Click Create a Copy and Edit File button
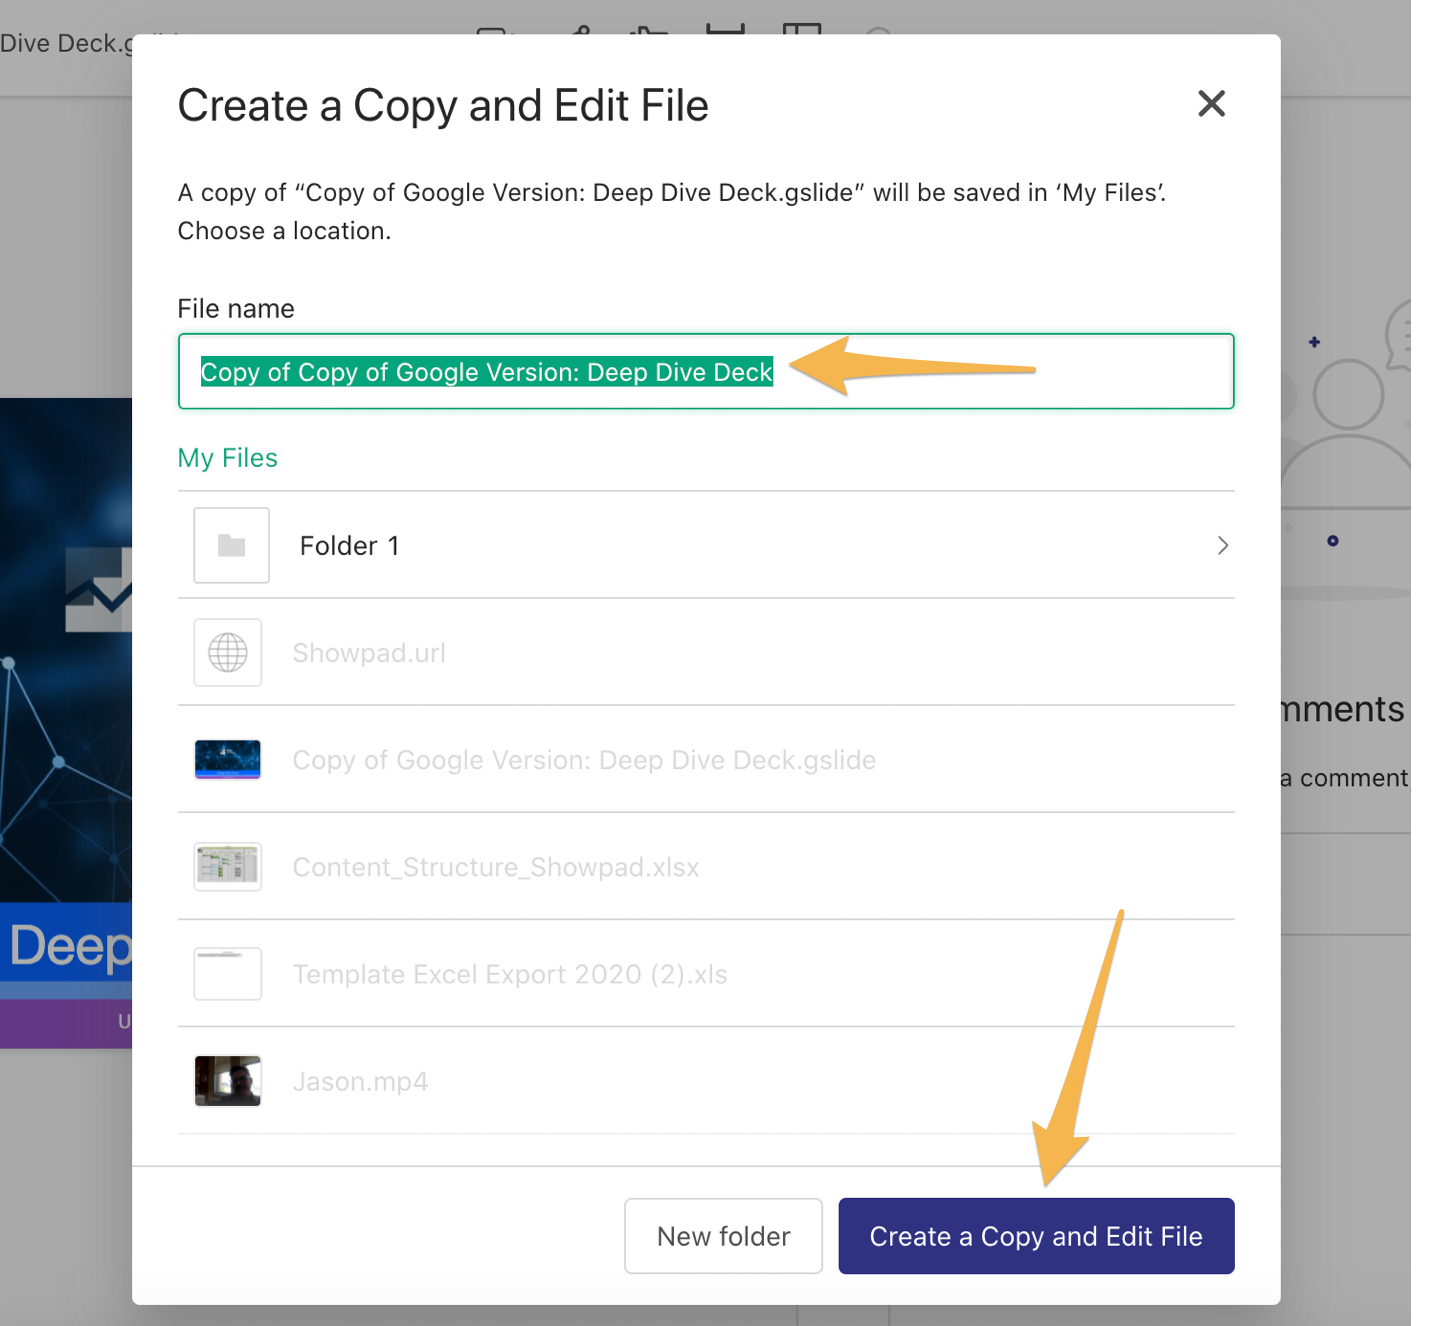 point(1036,1236)
